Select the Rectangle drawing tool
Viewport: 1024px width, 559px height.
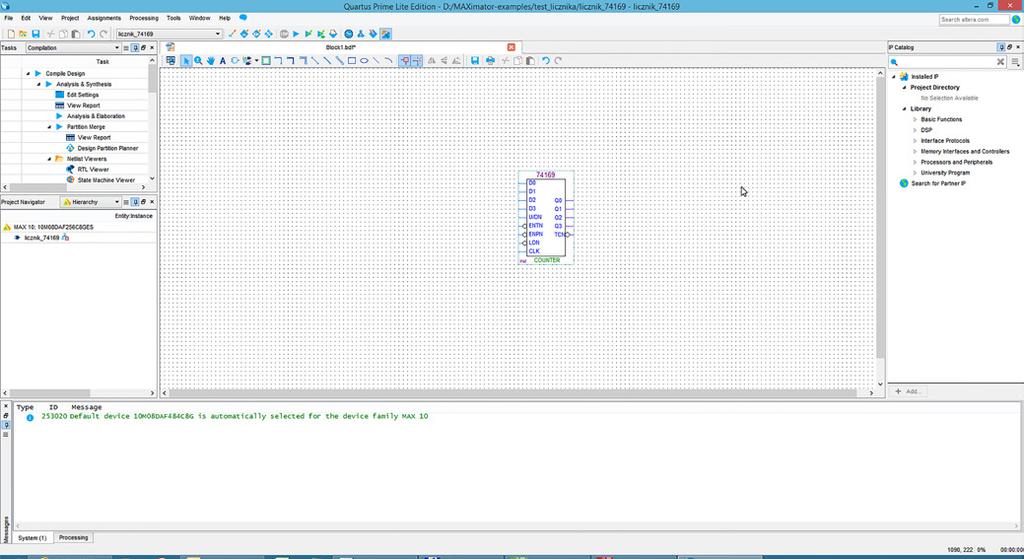tap(351, 61)
